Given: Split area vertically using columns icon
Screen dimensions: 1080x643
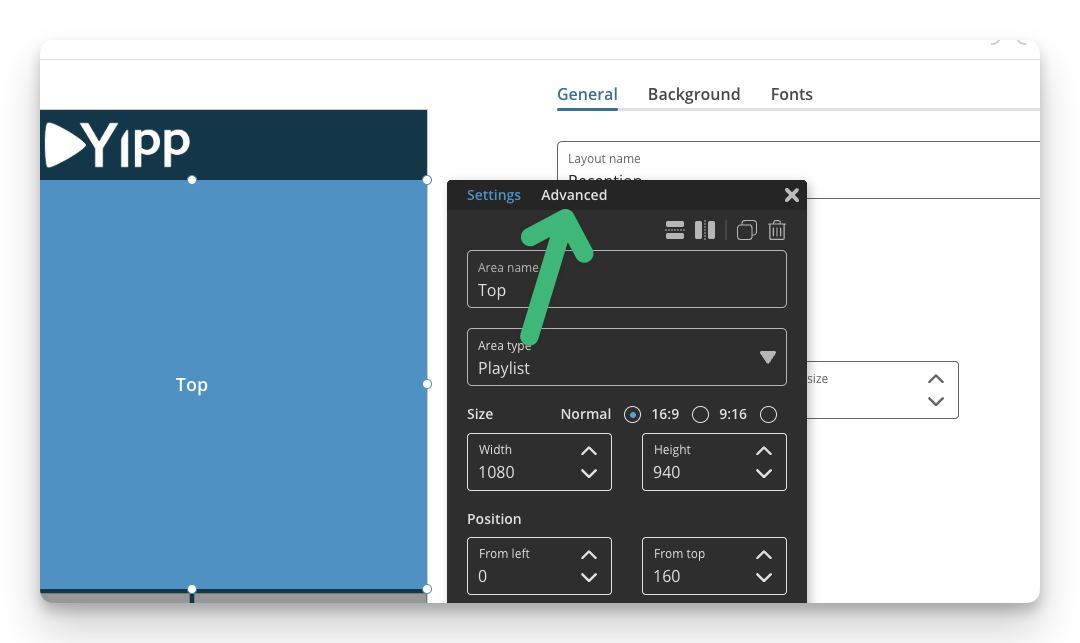Looking at the screenshot, I should [705, 230].
